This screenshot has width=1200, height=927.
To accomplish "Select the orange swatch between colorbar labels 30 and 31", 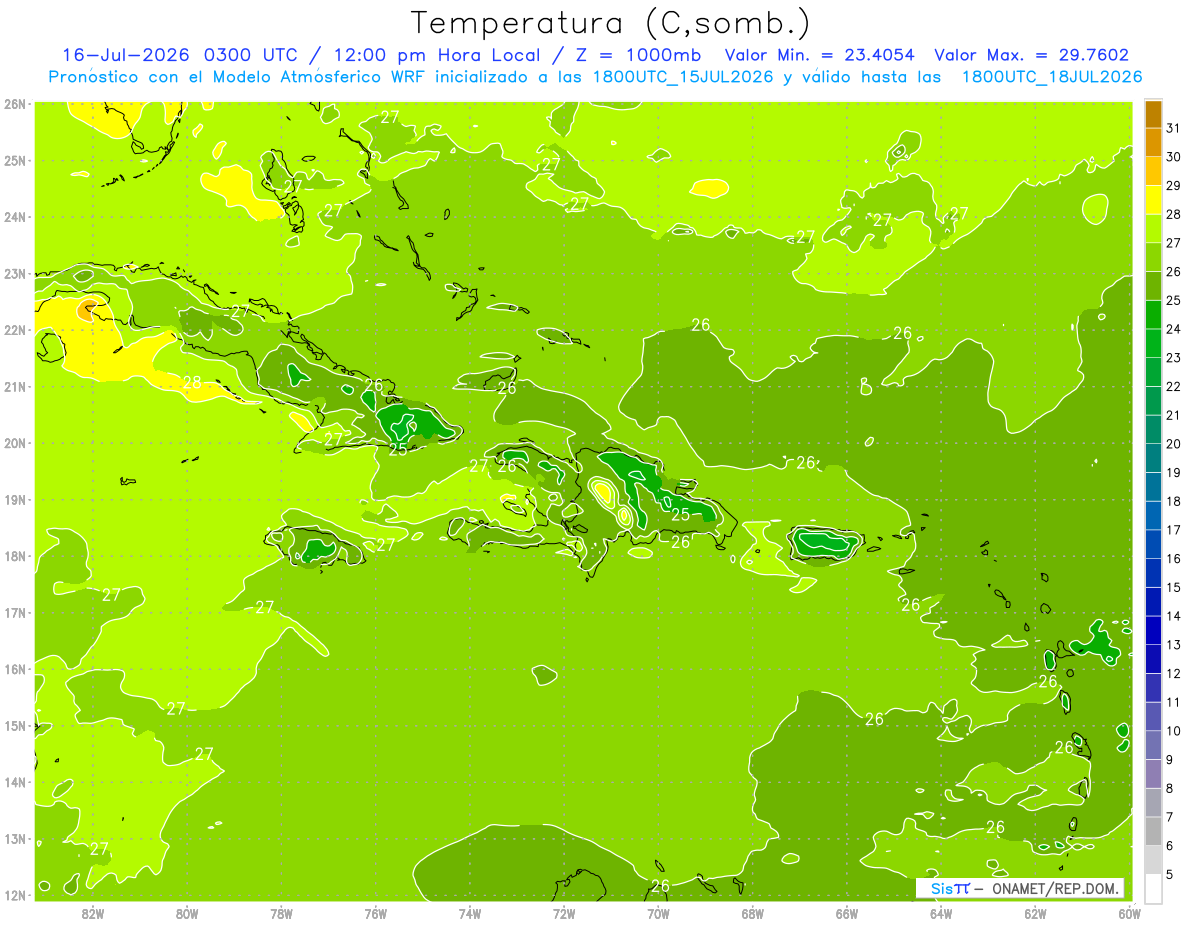I will point(1153,142).
